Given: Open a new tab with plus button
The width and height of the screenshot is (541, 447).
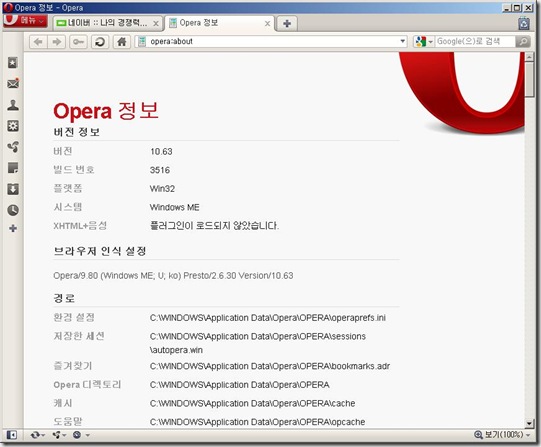Looking at the screenshot, I should (x=287, y=23).
